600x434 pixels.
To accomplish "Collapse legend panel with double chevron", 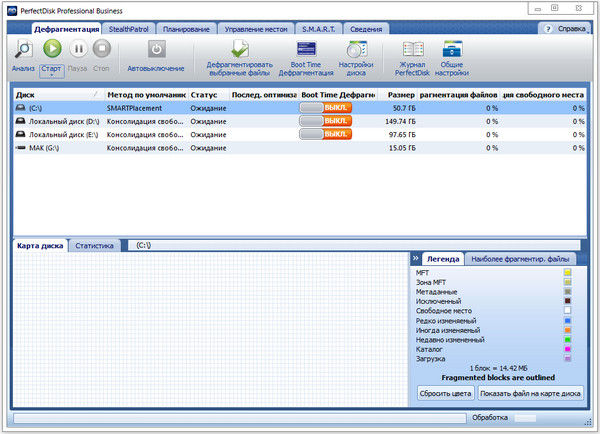I will 416,257.
